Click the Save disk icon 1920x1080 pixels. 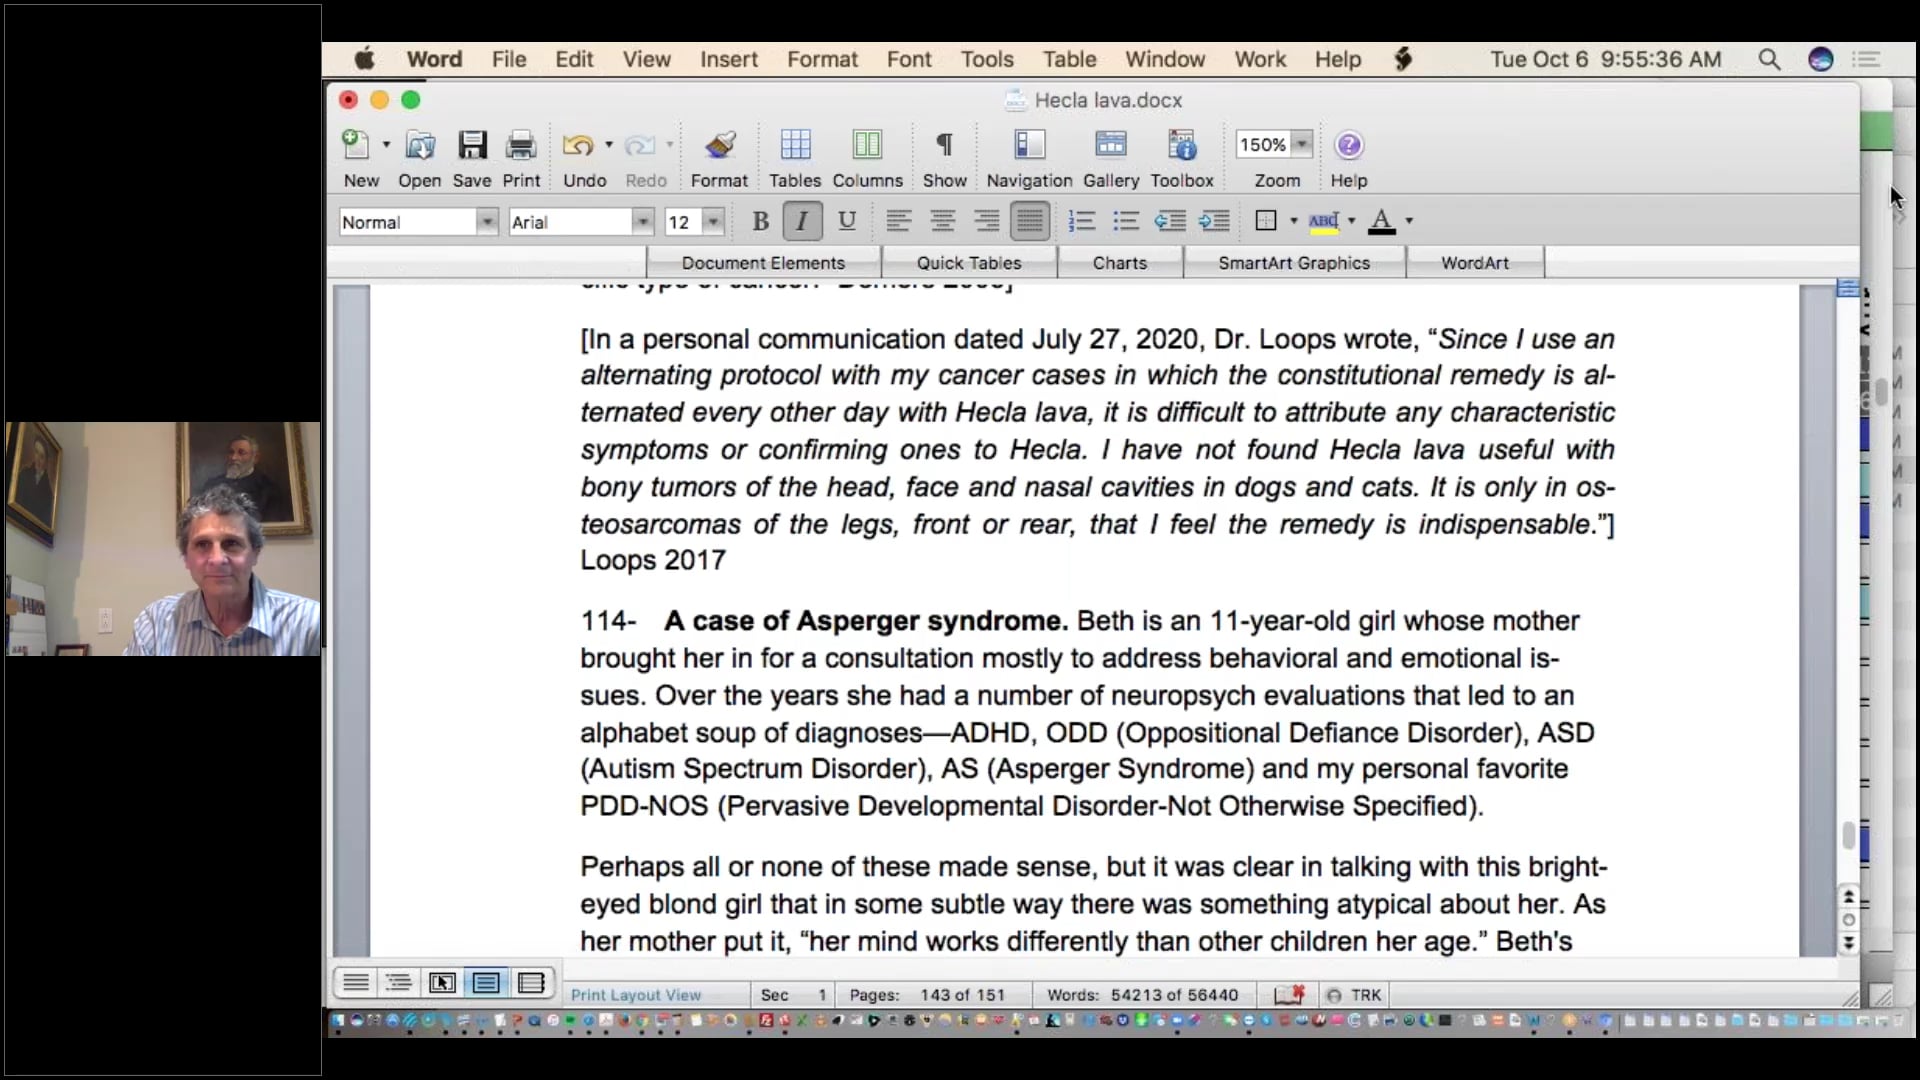pos(471,146)
